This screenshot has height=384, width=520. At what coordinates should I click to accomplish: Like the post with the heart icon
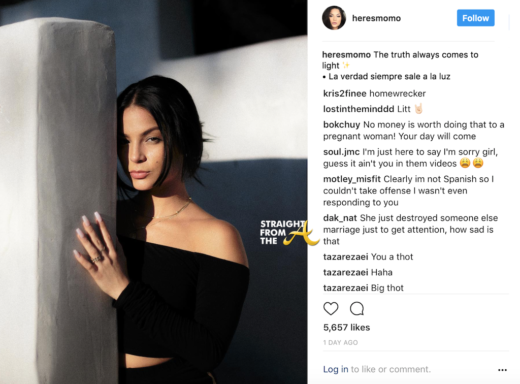[x=331, y=308]
